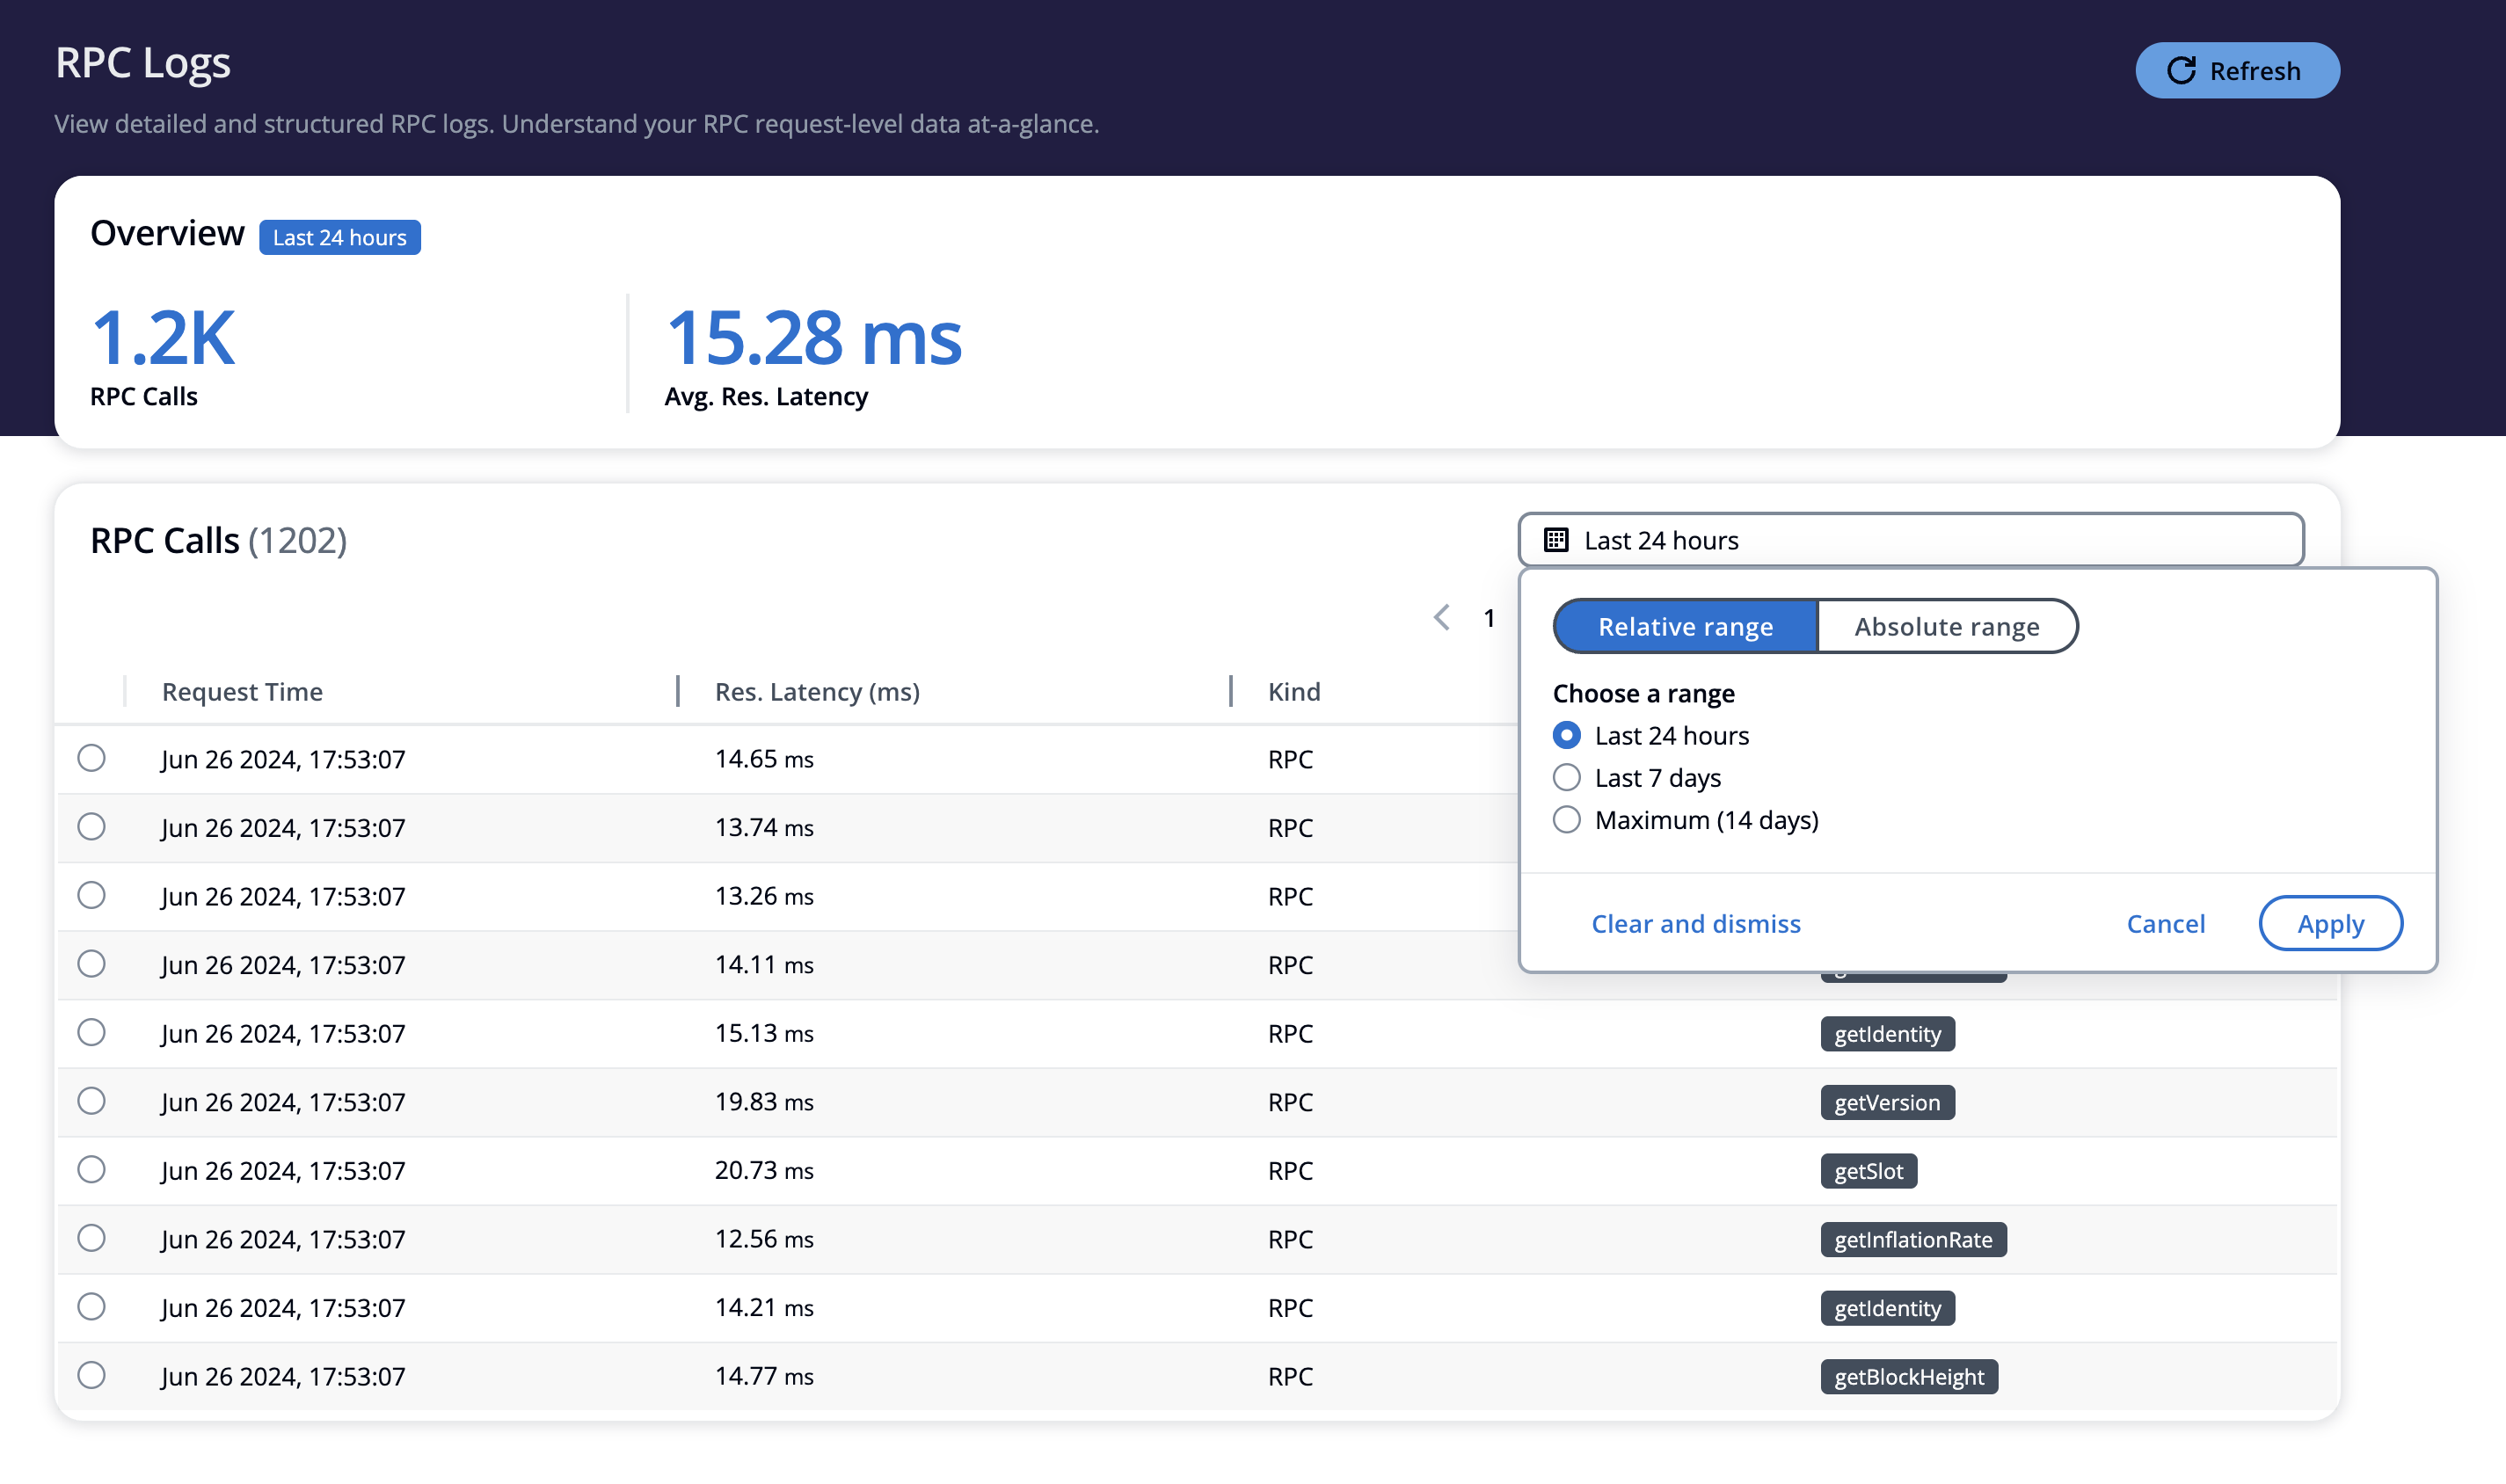Click the Last 24 hours Overview badge
Viewport: 2506px width, 1484px height.
(x=340, y=238)
